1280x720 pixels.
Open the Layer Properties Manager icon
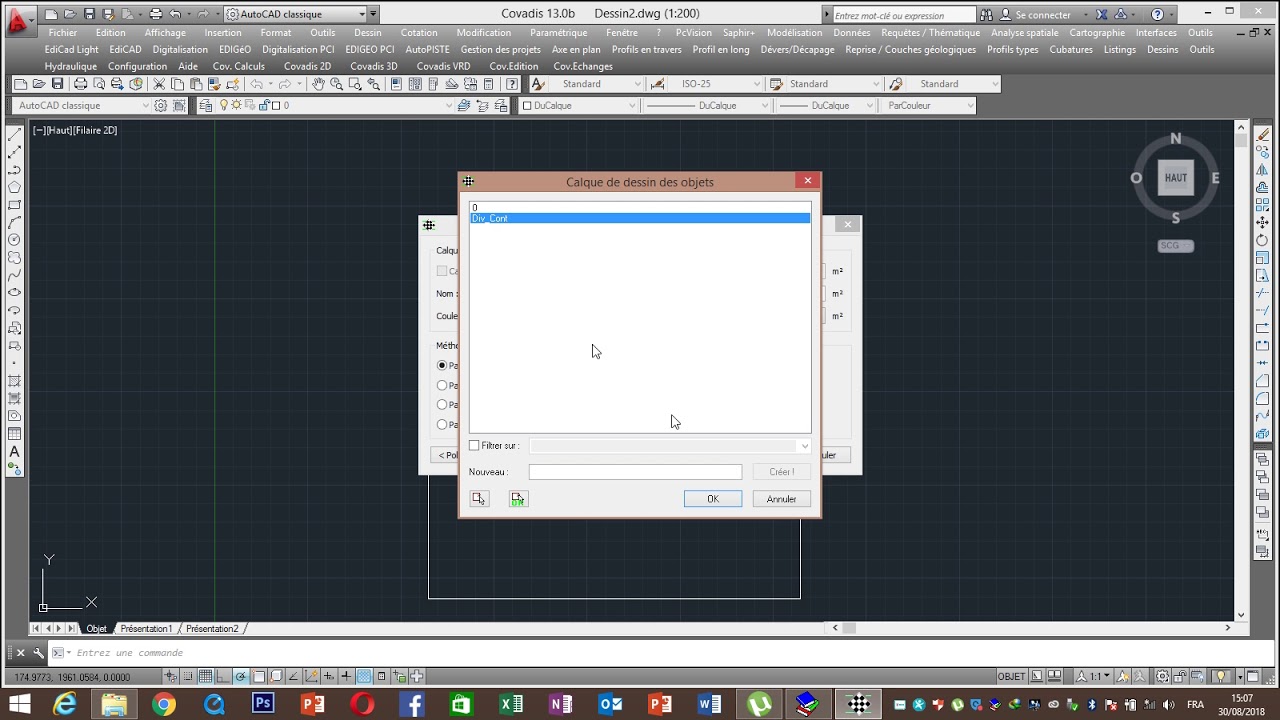206,105
